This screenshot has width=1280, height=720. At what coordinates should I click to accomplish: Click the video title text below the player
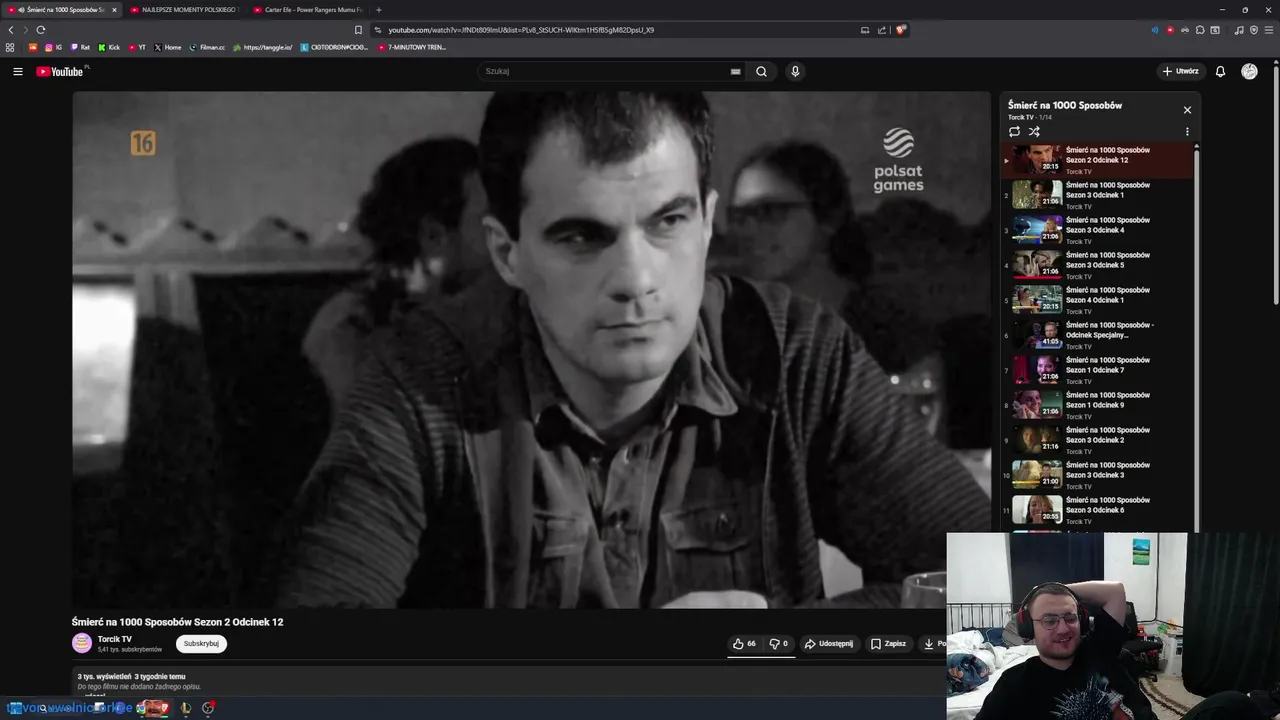177,622
